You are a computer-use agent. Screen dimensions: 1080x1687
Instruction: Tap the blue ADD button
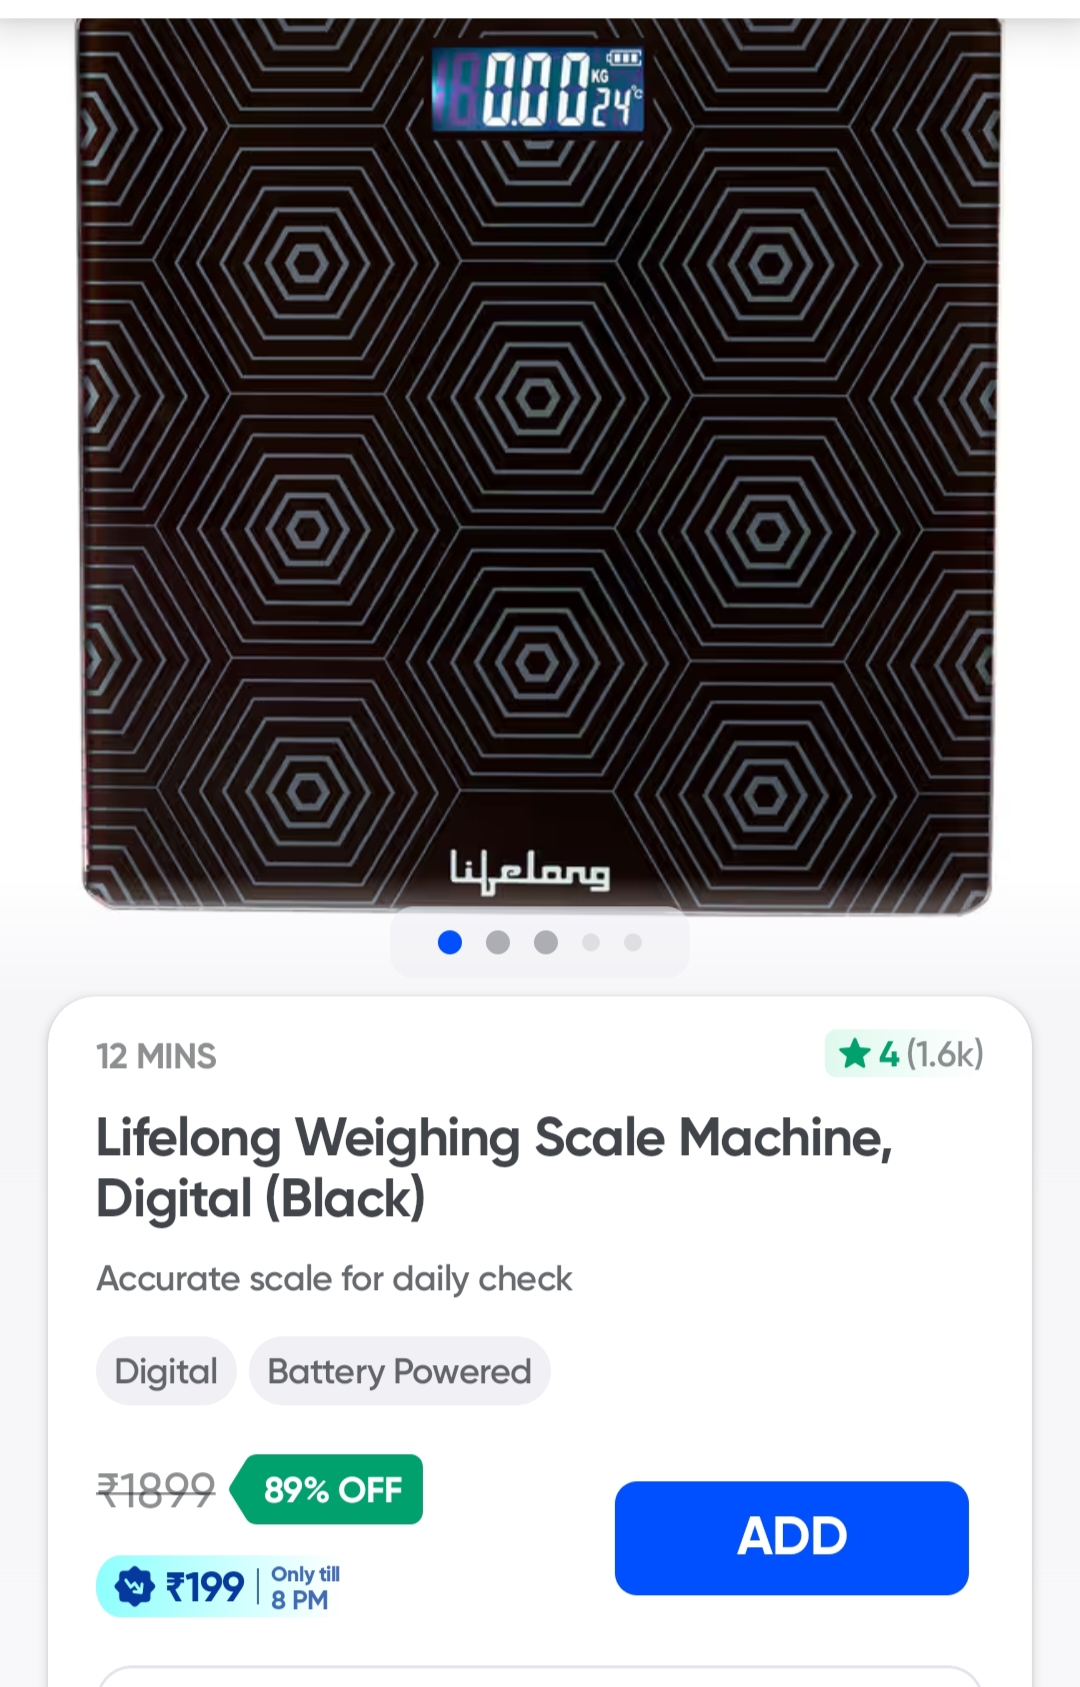pyautogui.click(x=791, y=1537)
